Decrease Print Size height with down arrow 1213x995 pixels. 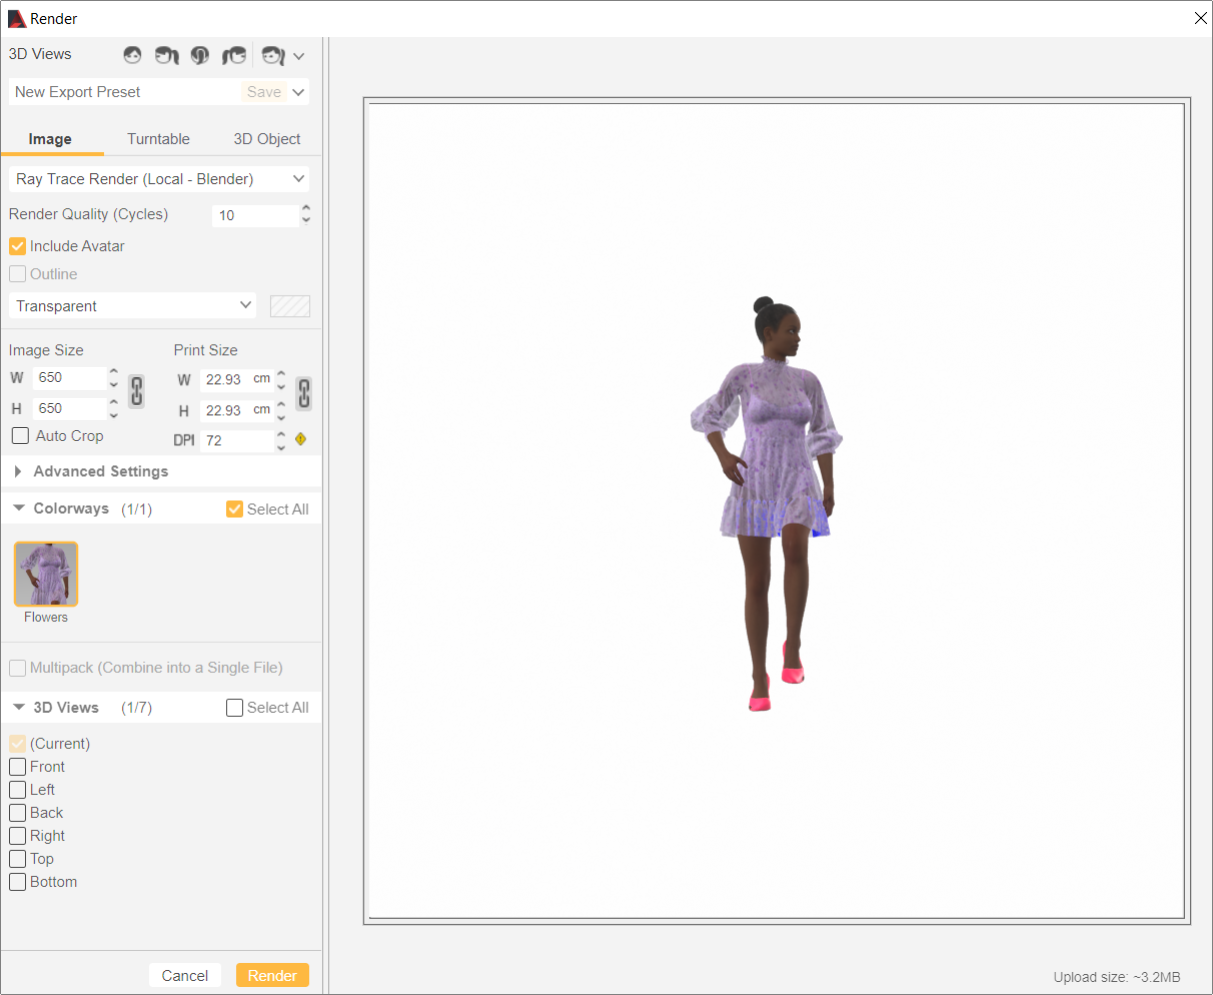[x=281, y=416]
